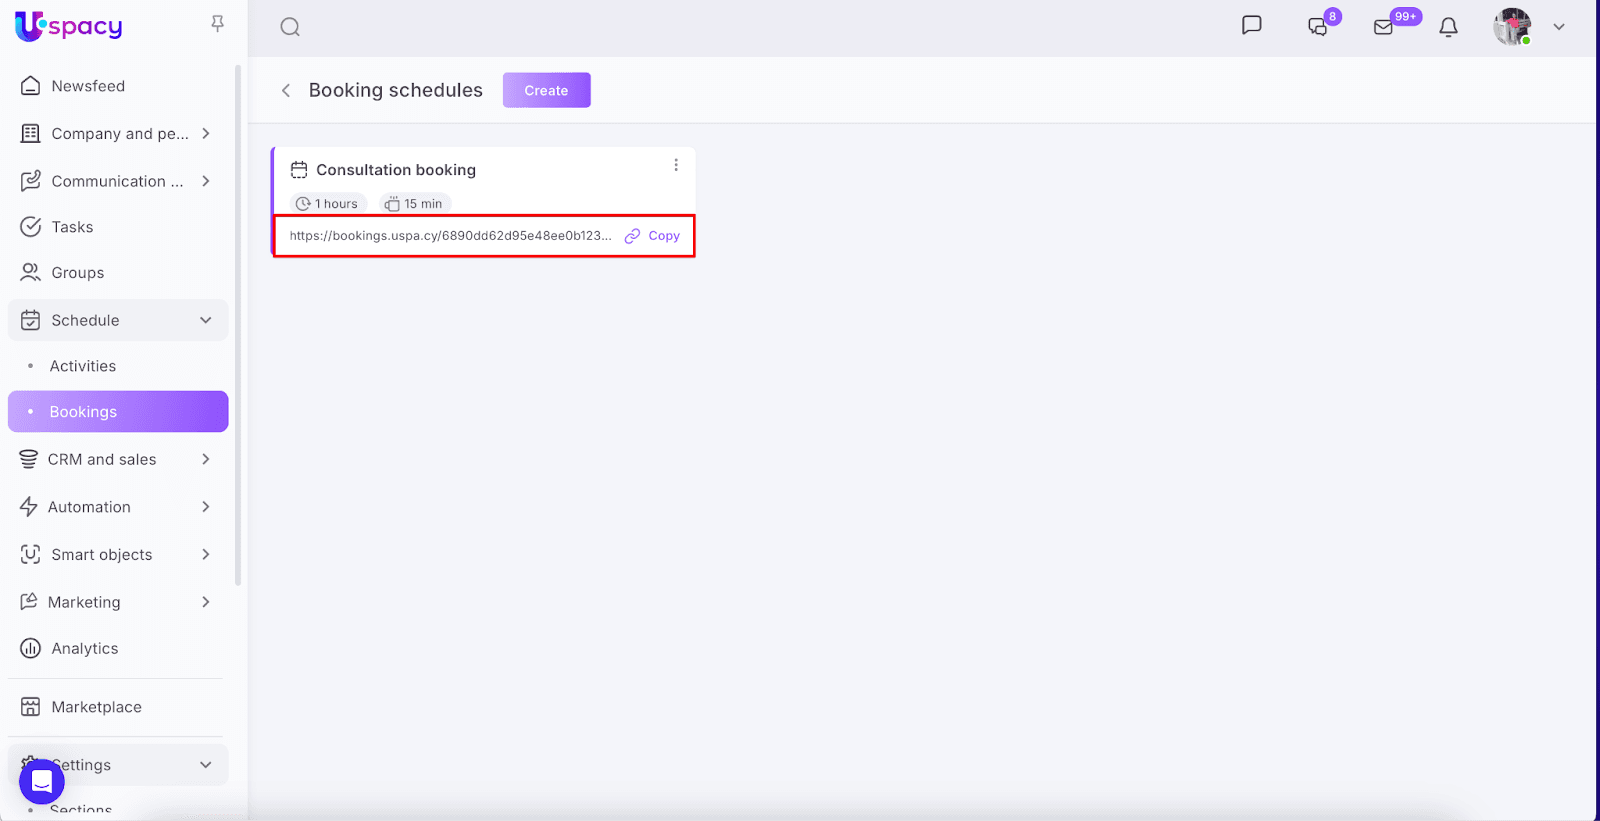Open the chat message icon
The image size is (1600, 821).
[x=1251, y=26]
